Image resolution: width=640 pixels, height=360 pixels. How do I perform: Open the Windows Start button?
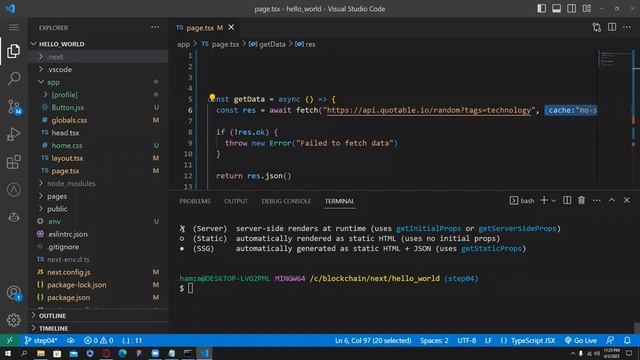click(x=8, y=353)
